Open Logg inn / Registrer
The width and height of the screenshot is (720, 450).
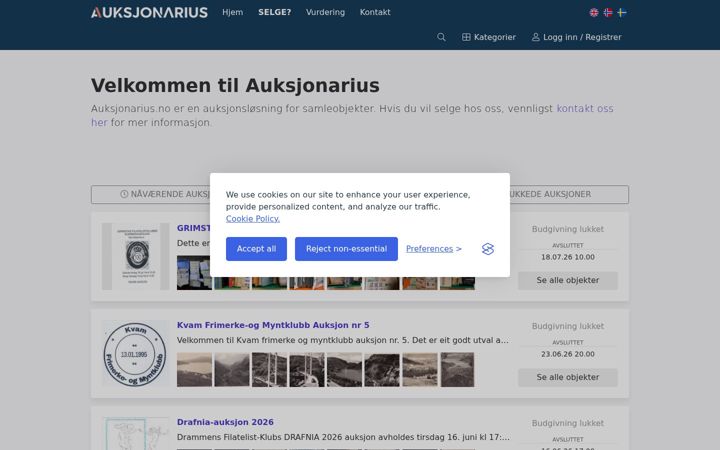tap(577, 37)
